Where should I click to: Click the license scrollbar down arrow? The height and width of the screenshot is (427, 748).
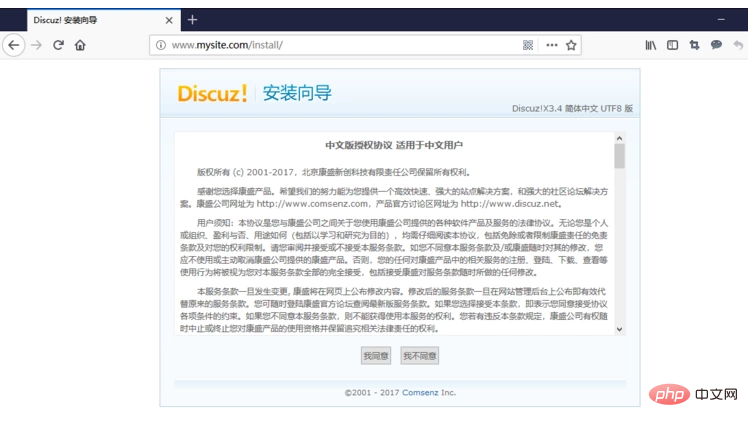(x=619, y=329)
